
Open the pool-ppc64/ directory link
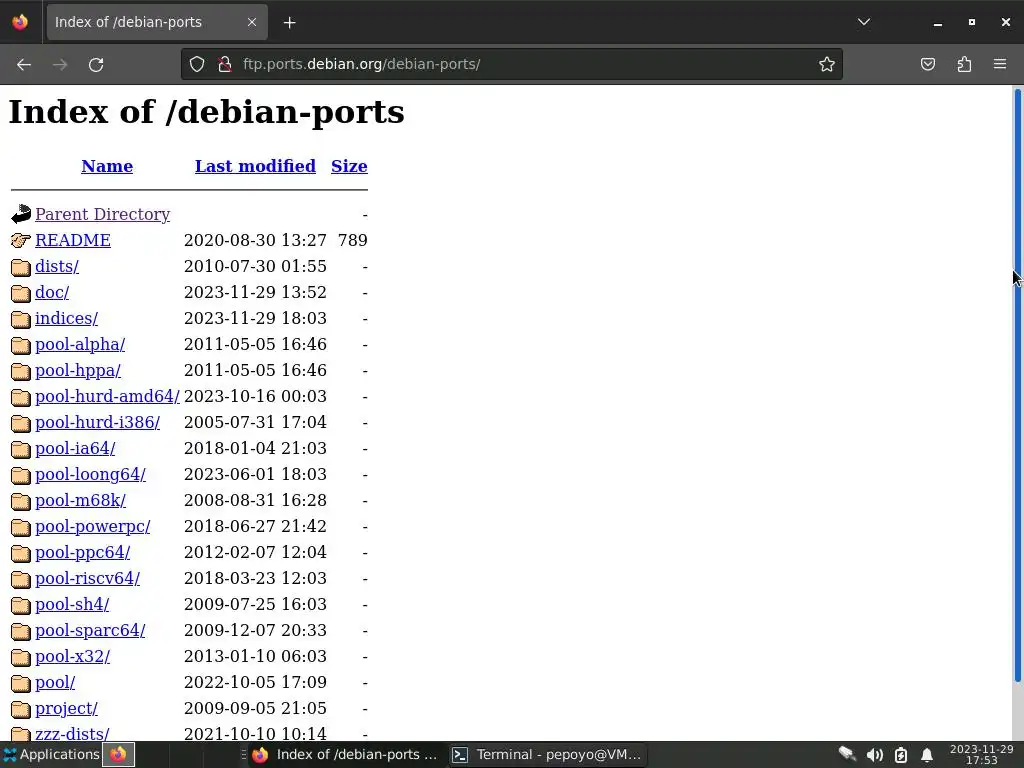[x=82, y=552]
